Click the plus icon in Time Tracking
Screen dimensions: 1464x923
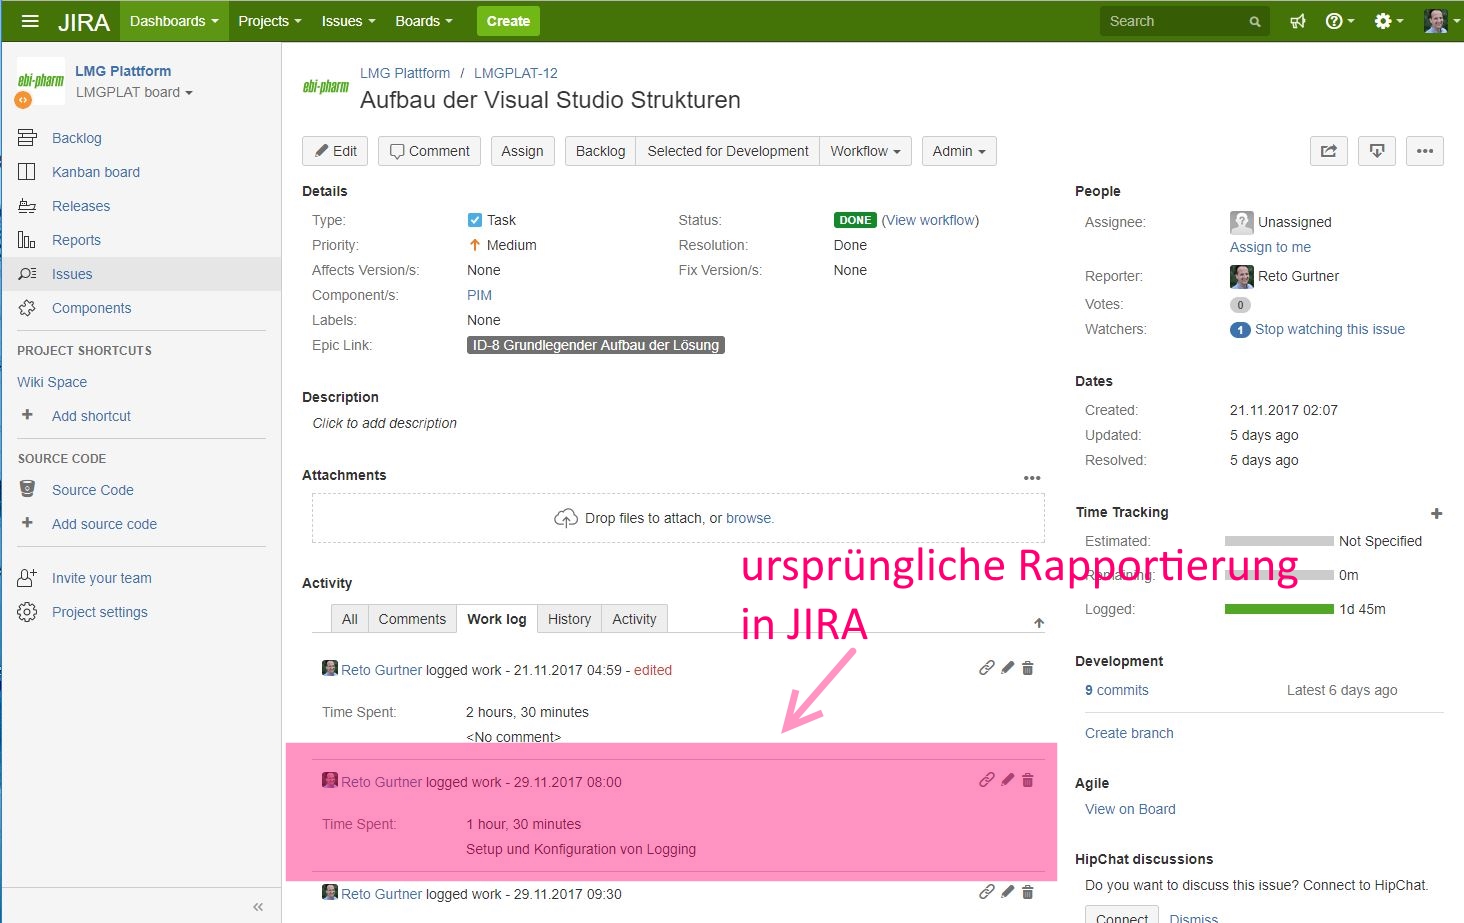pyautogui.click(x=1437, y=513)
